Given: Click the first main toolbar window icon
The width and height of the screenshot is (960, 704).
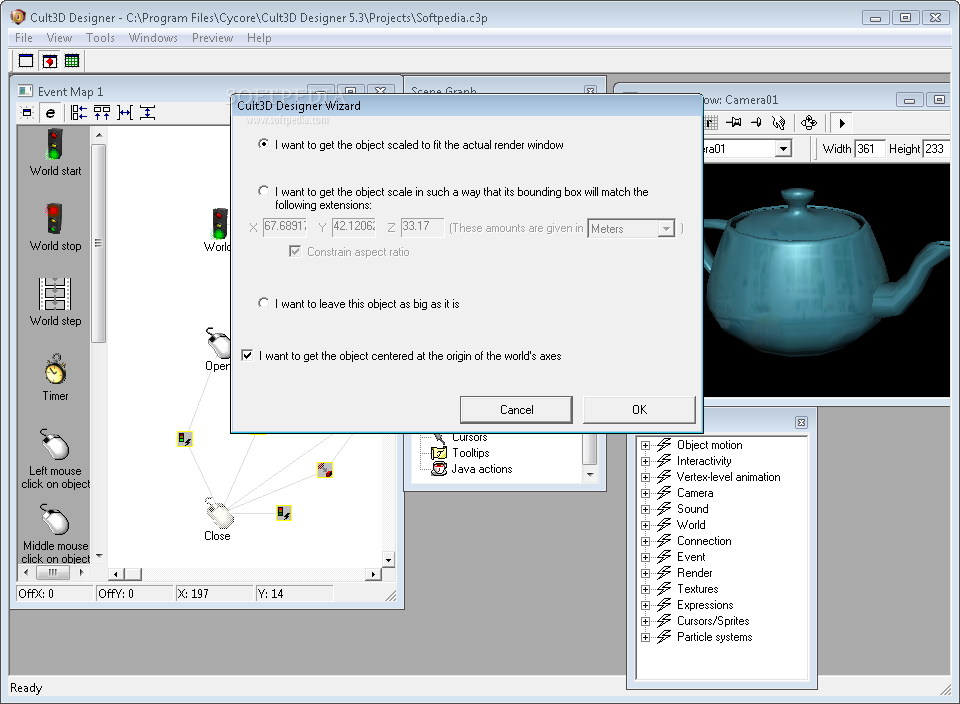Looking at the screenshot, I should (x=26, y=61).
